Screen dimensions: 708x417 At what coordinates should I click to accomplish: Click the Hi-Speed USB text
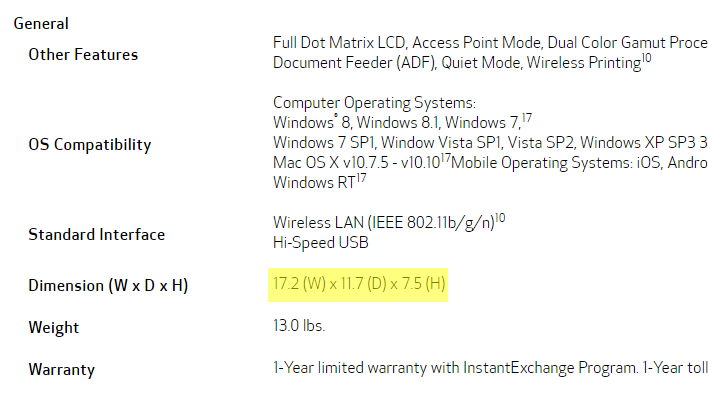321,243
